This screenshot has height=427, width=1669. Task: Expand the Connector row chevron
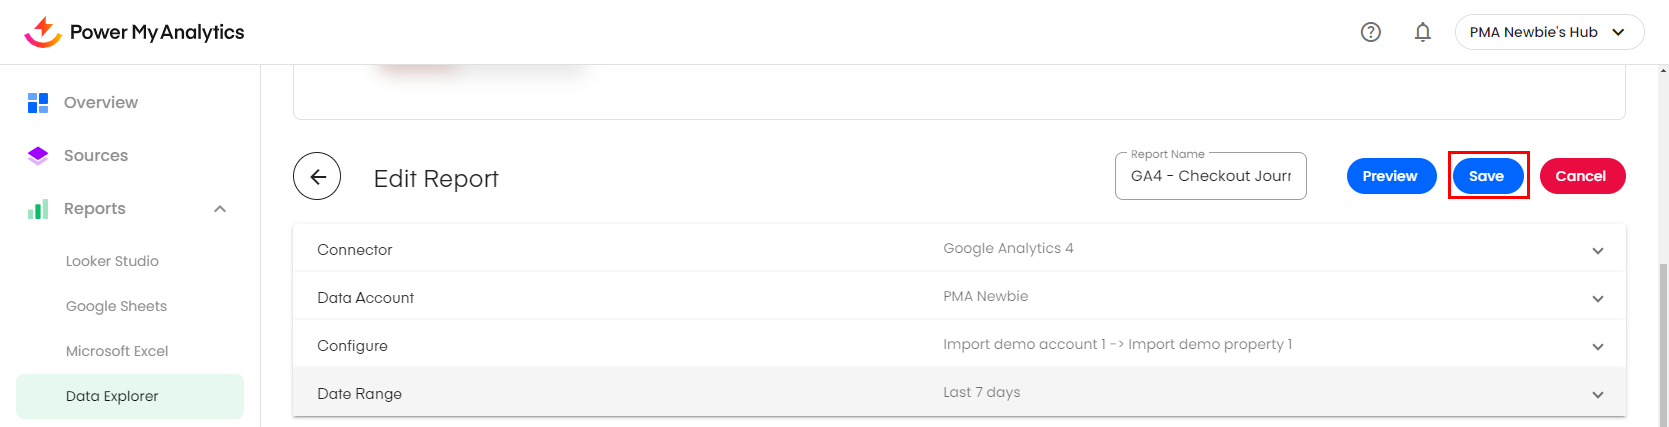(x=1598, y=250)
